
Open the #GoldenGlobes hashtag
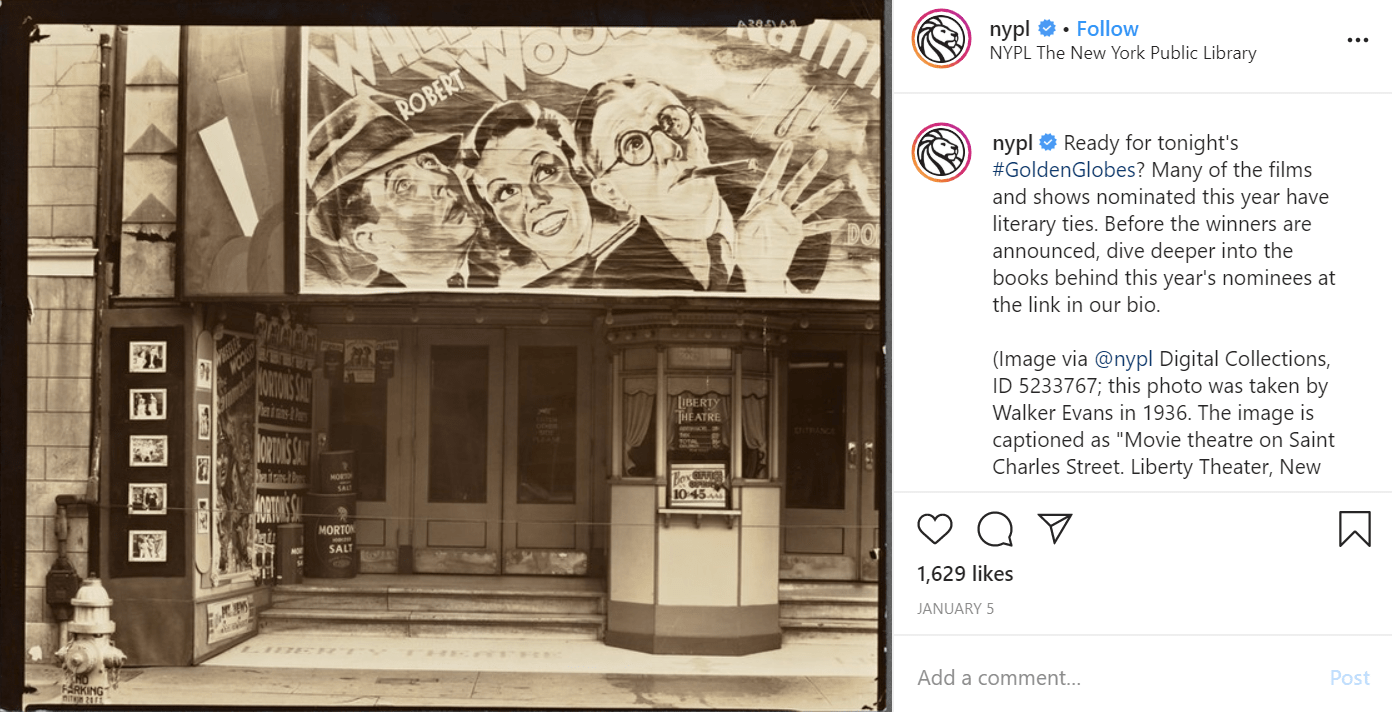click(1064, 170)
